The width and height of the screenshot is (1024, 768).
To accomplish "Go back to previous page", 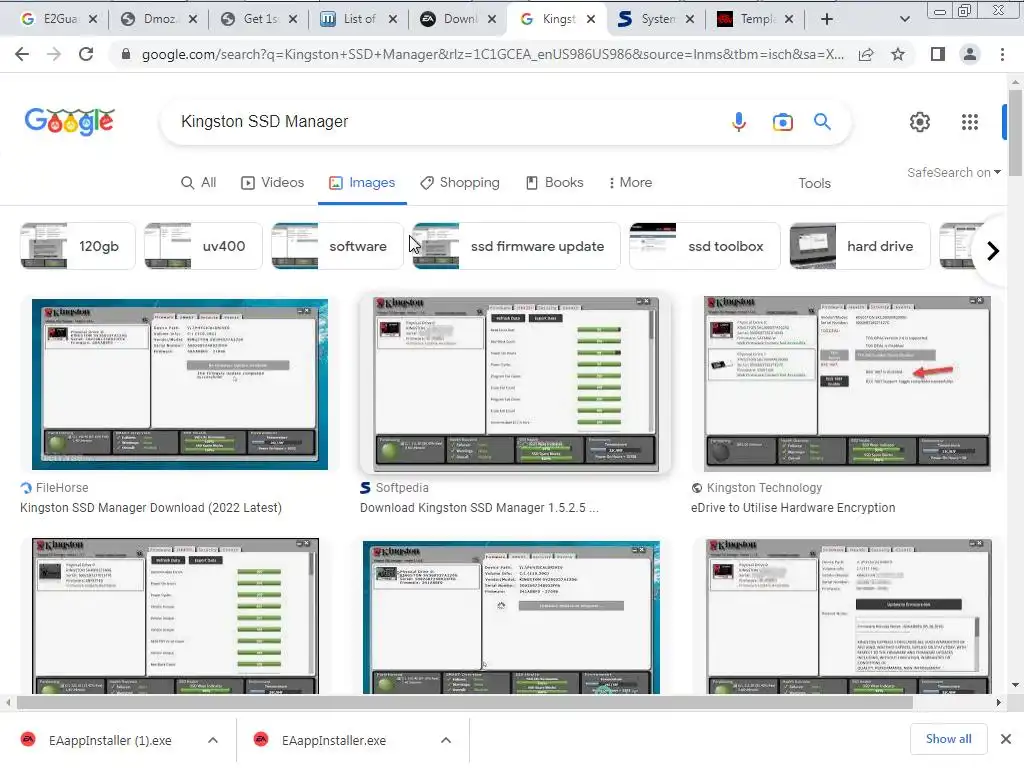I will pos(22,54).
